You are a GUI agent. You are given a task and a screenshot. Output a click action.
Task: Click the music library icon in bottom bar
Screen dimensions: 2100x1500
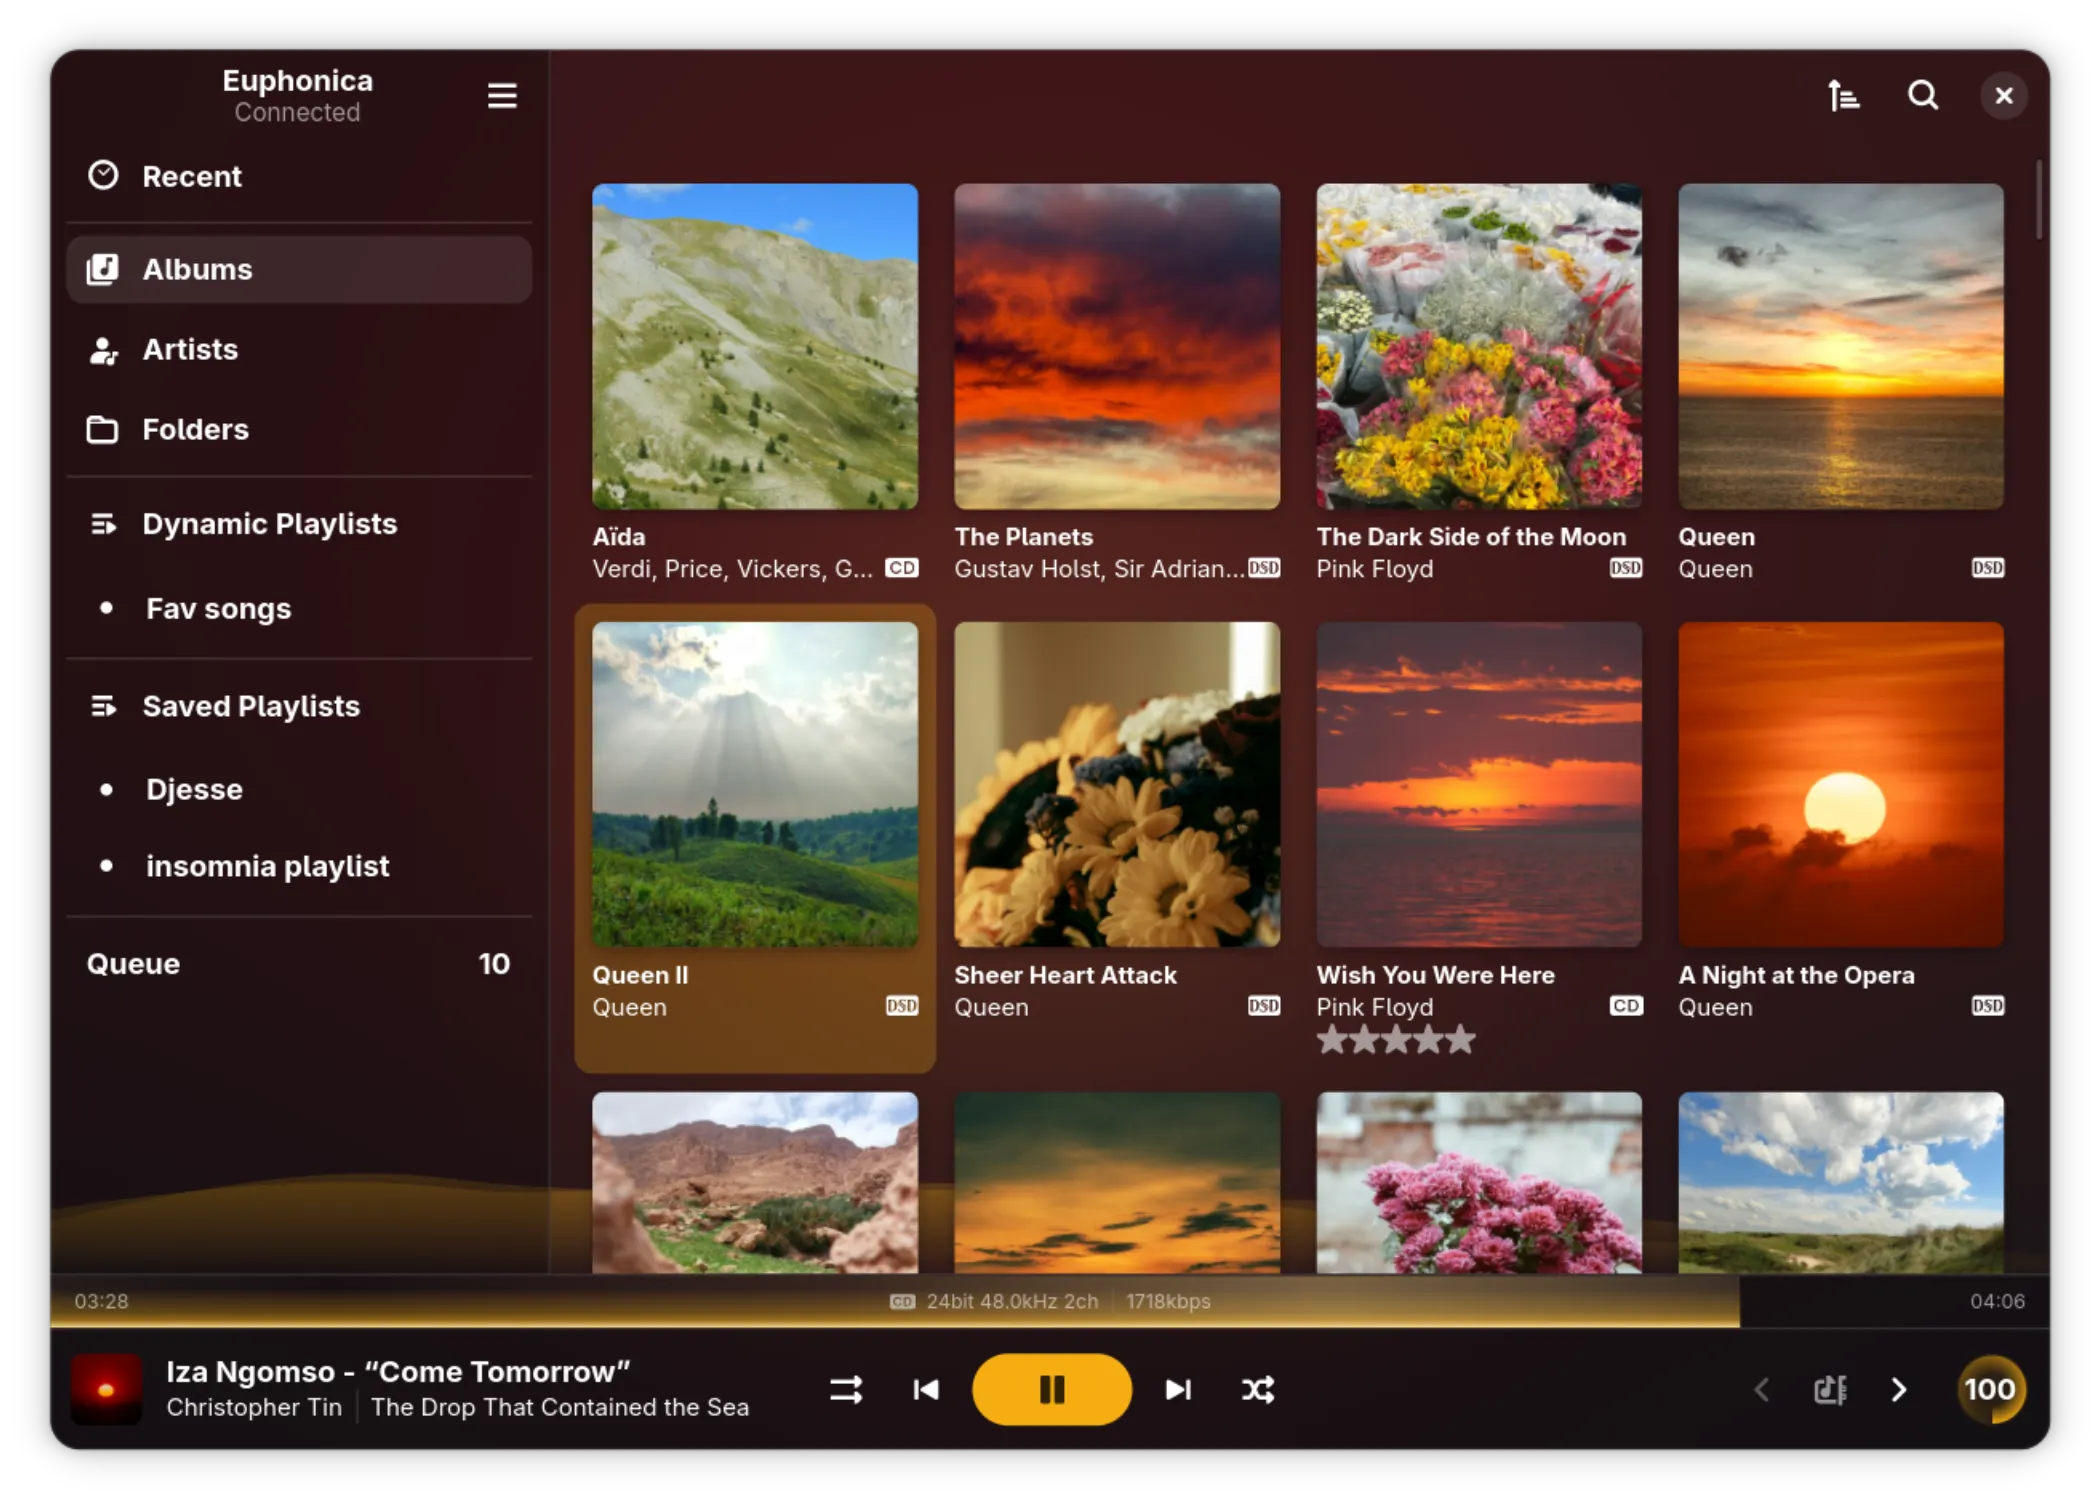pos(1830,1390)
